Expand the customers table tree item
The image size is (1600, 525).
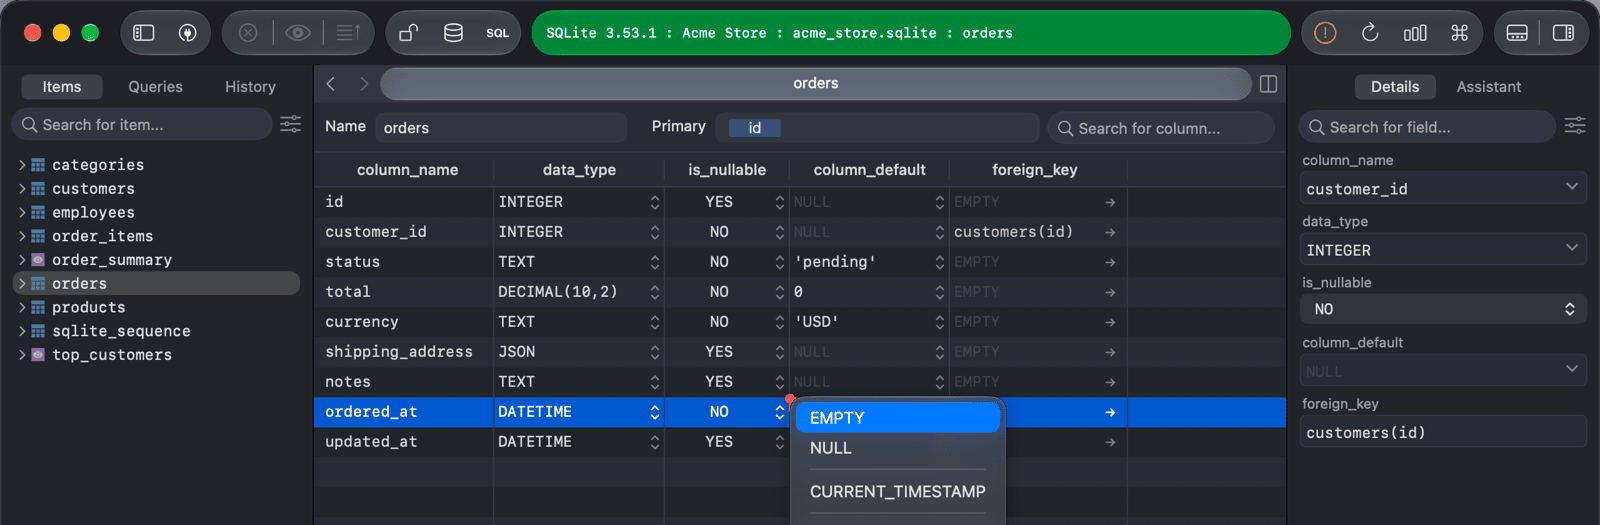22,189
